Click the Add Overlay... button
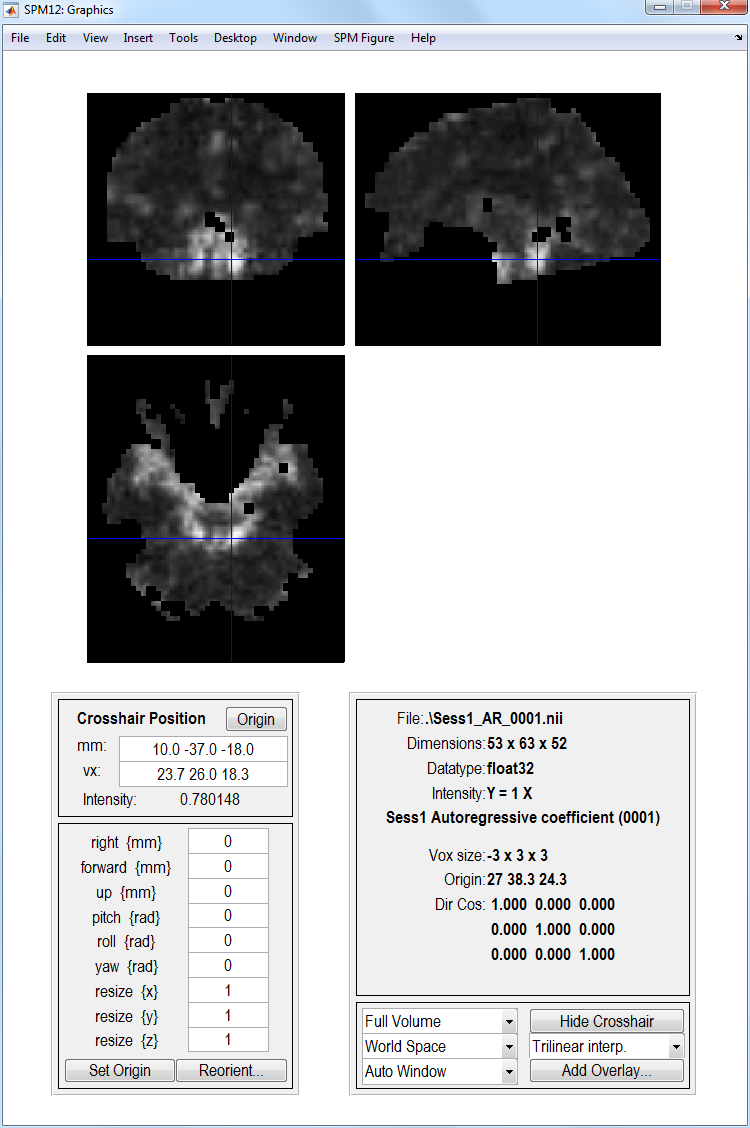This screenshot has height=1128, width=750. [x=607, y=1071]
